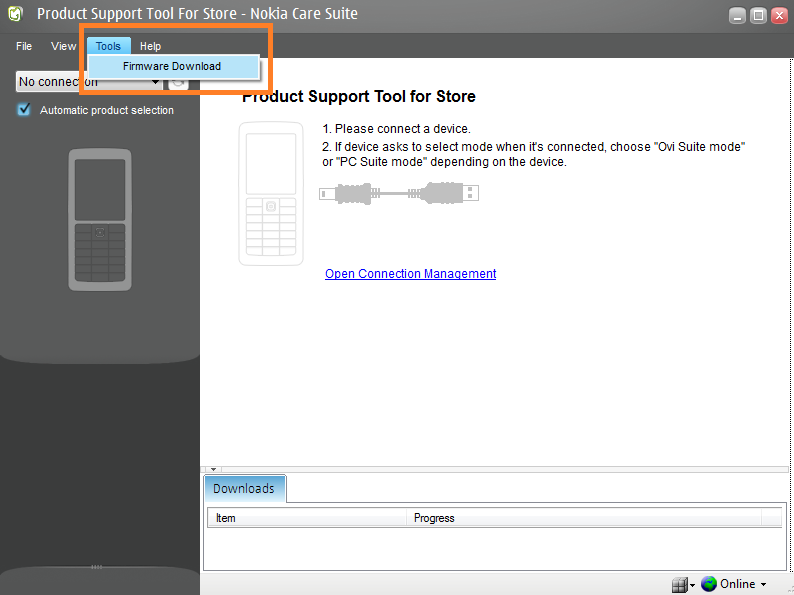Close the Nokia Care Suite window
This screenshot has width=794, height=595.
click(x=779, y=16)
